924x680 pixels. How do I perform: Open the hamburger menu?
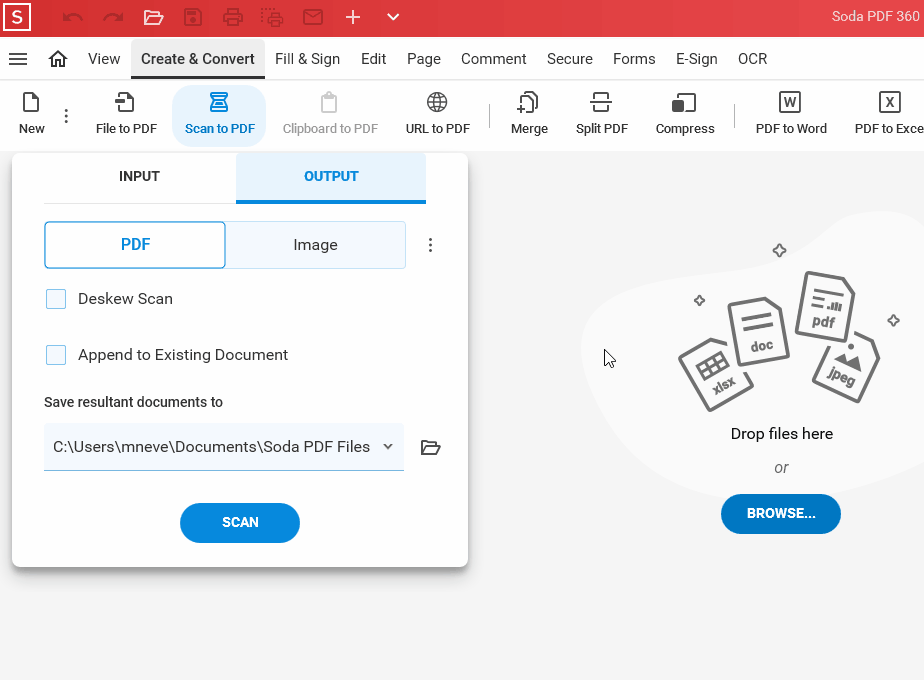pyautogui.click(x=18, y=59)
